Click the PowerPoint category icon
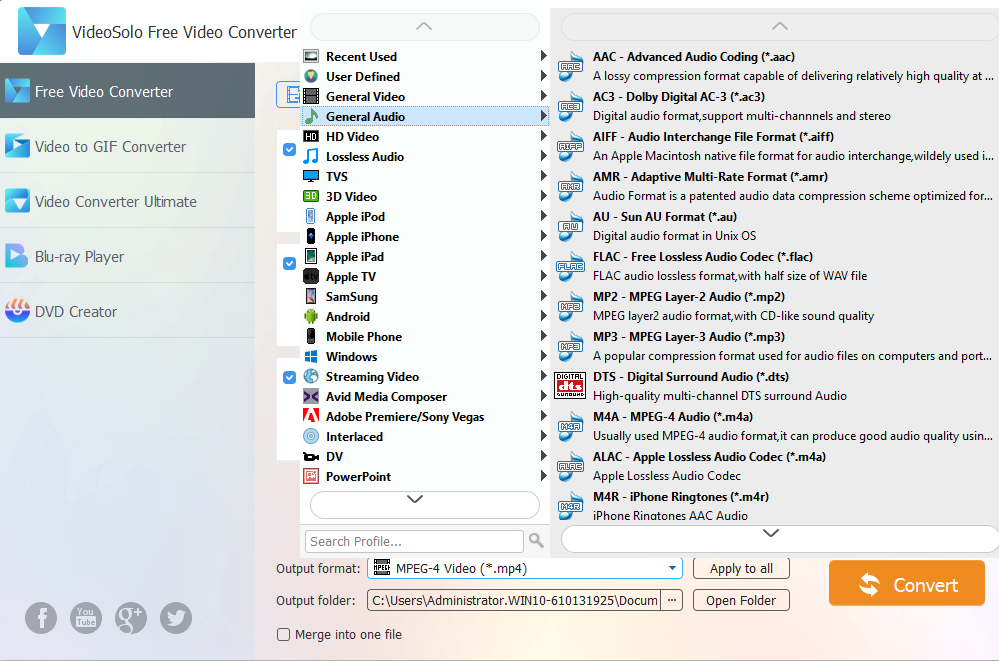999x661 pixels. (311, 476)
